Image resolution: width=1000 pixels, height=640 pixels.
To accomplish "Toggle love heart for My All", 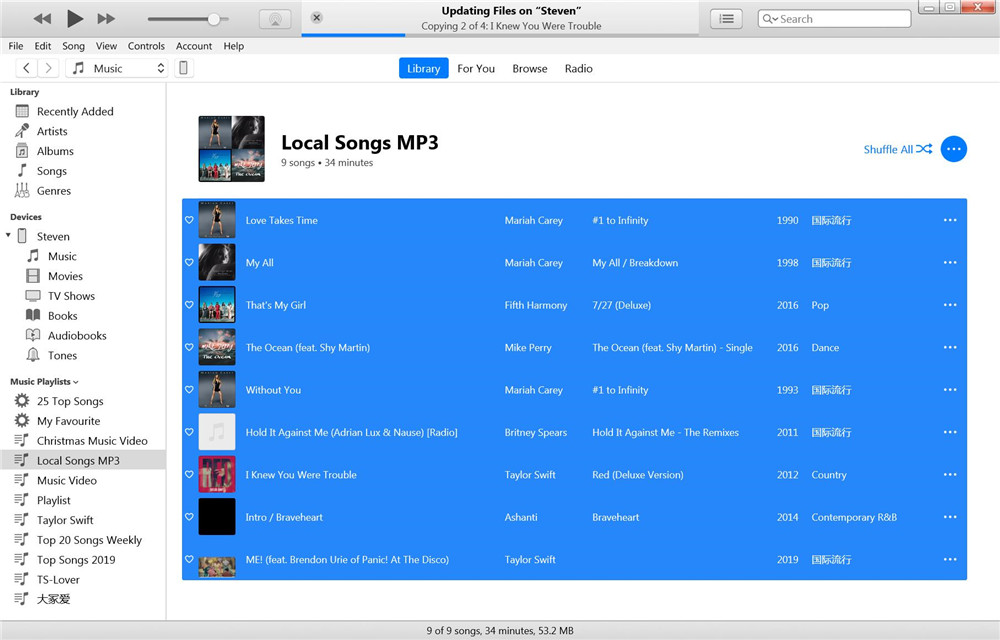I will click(x=189, y=262).
